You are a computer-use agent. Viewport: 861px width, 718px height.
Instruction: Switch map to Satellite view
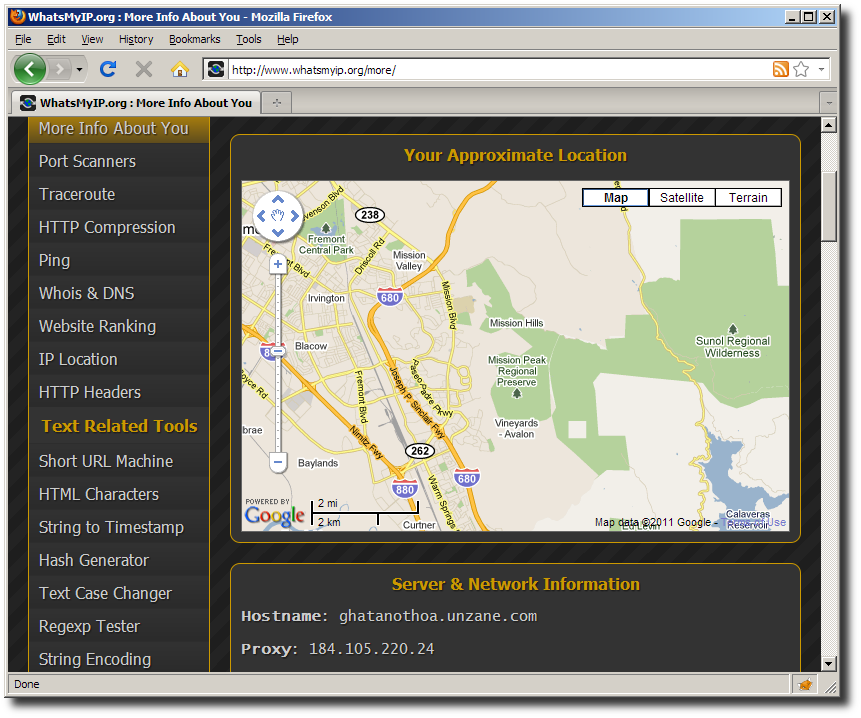point(681,197)
